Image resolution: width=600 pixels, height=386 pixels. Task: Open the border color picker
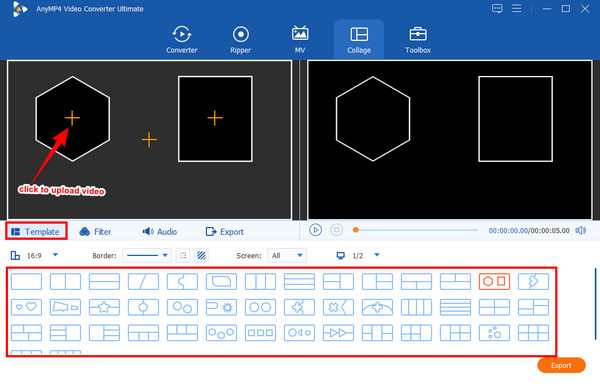[x=183, y=255]
